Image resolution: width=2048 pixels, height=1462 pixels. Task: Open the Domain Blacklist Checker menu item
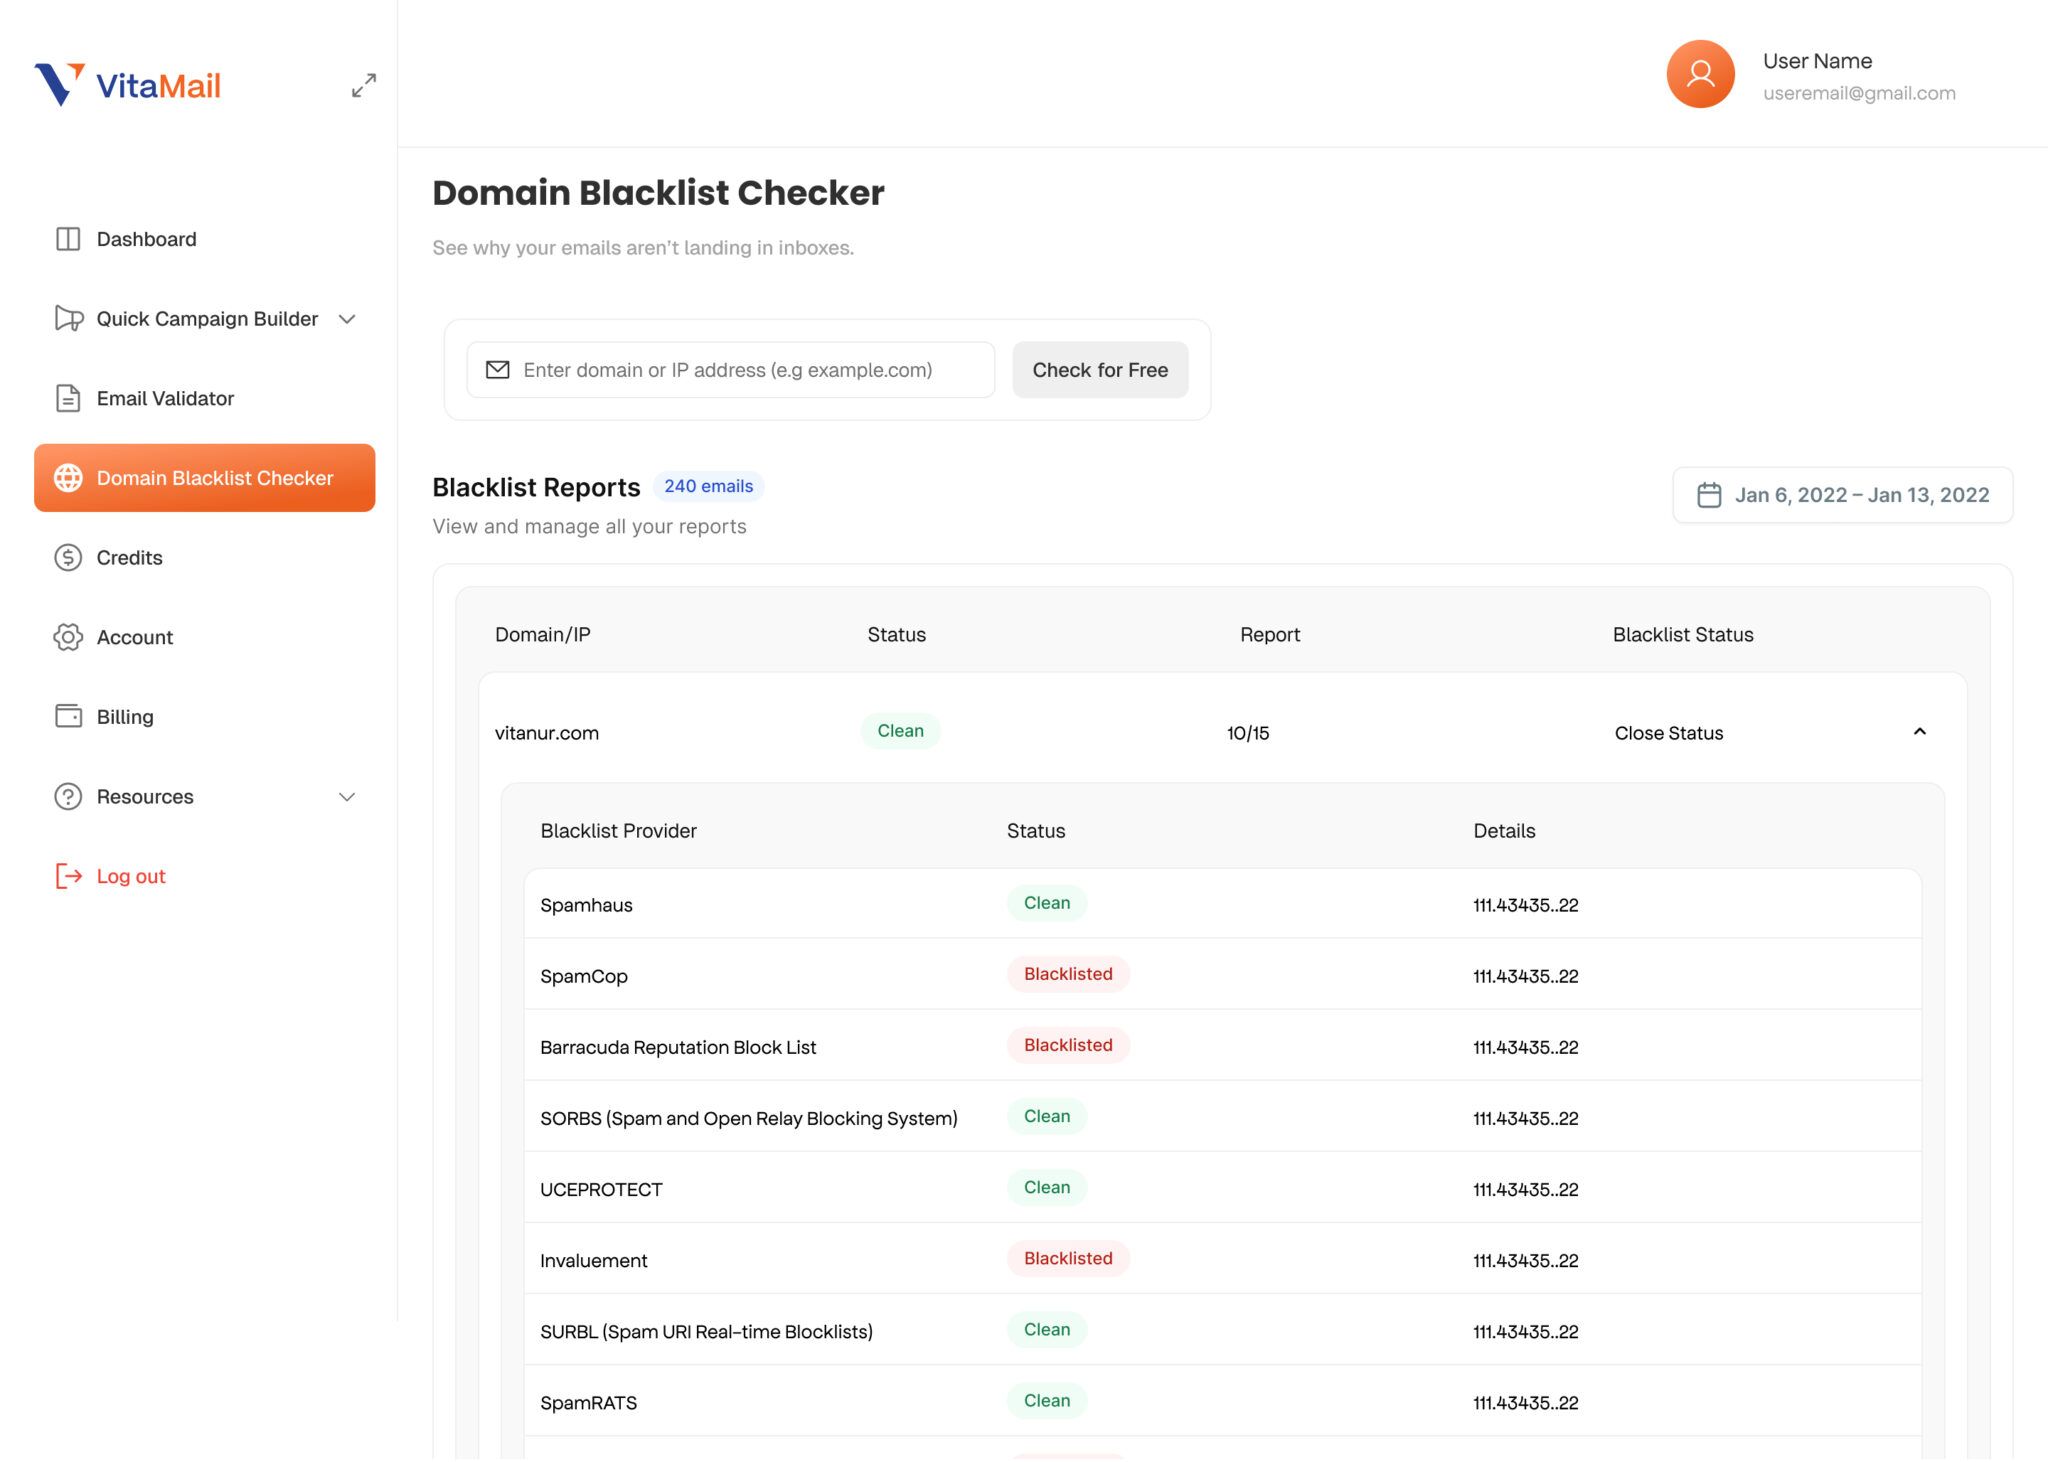(205, 478)
